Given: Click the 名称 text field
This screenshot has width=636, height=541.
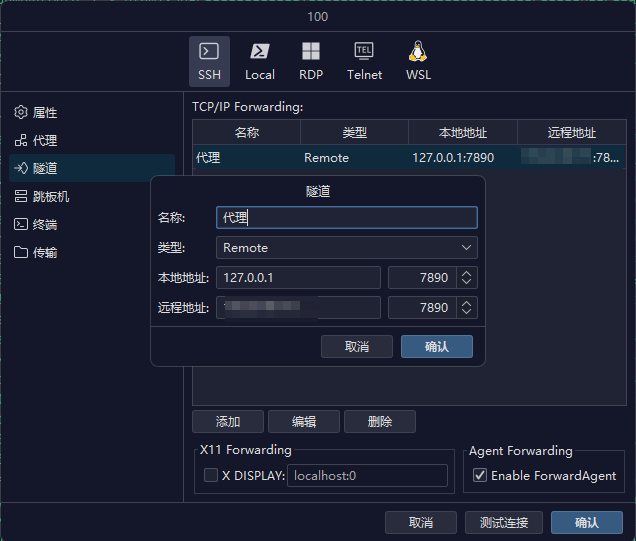Looking at the screenshot, I should (x=346, y=218).
